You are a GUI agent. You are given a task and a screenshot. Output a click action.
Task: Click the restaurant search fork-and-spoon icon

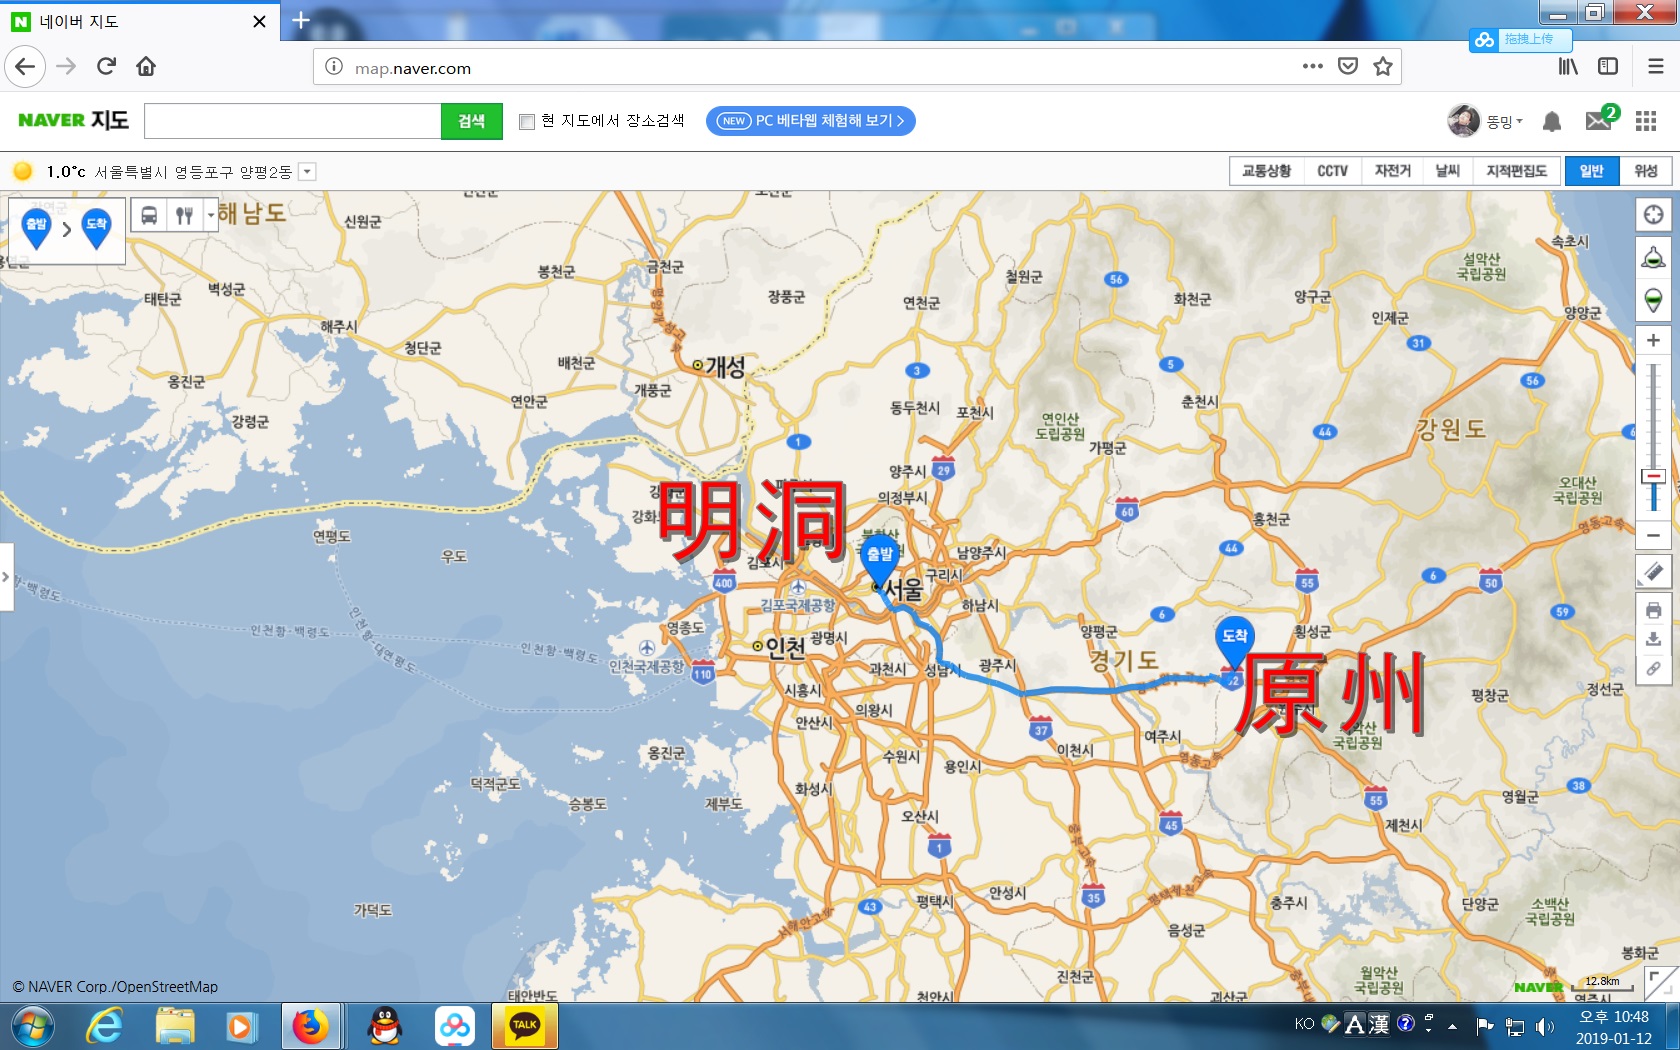click(184, 214)
